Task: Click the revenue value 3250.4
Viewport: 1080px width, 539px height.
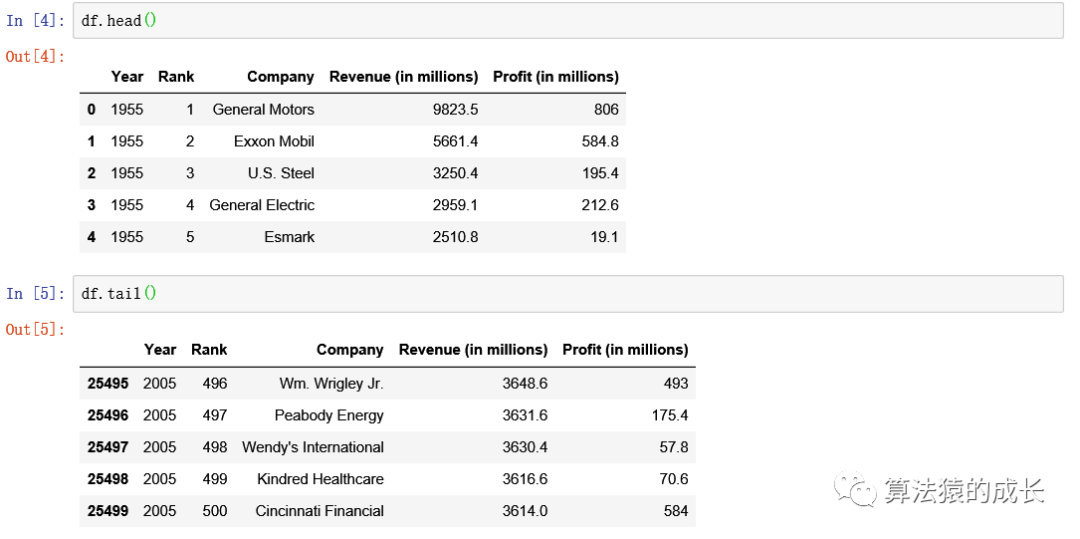Action: [x=455, y=173]
